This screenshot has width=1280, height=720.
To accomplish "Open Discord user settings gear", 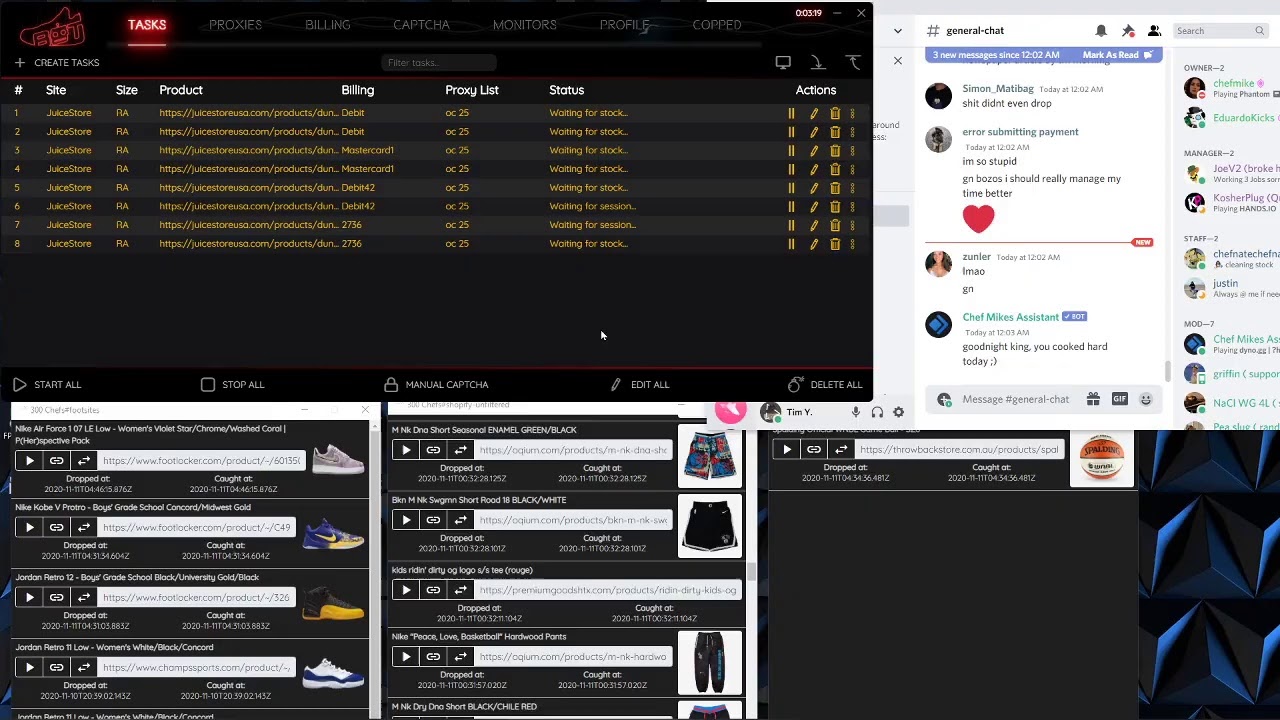I will pyautogui.click(x=898, y=412).
